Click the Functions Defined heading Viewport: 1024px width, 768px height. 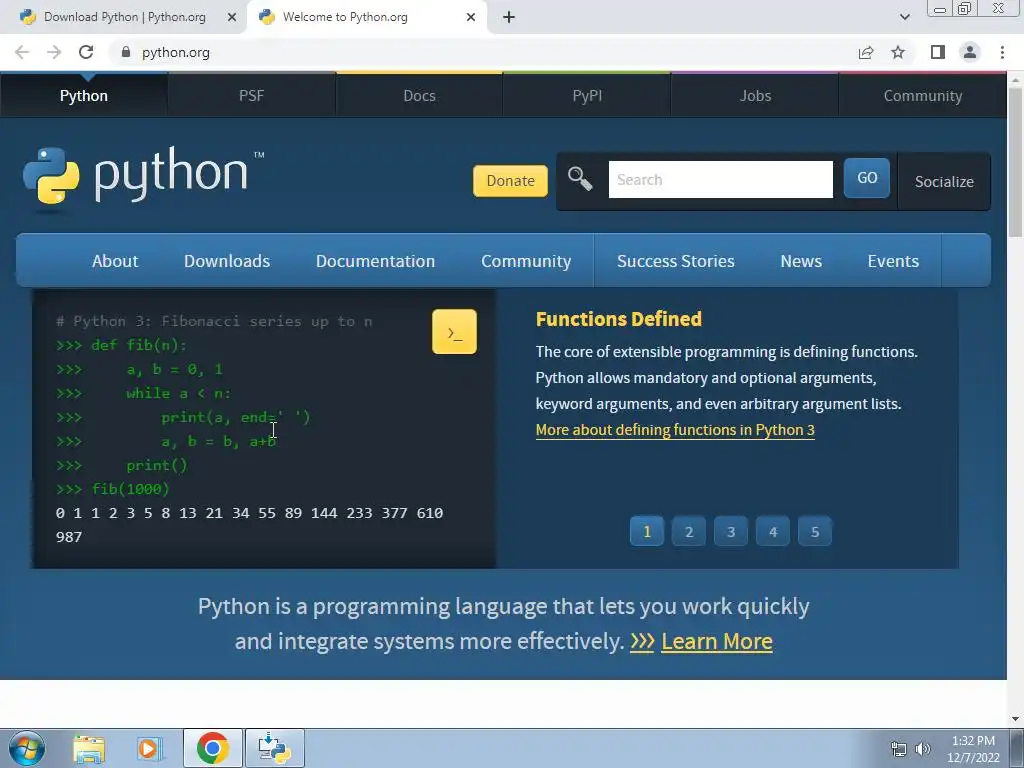(x=618, y=319)
